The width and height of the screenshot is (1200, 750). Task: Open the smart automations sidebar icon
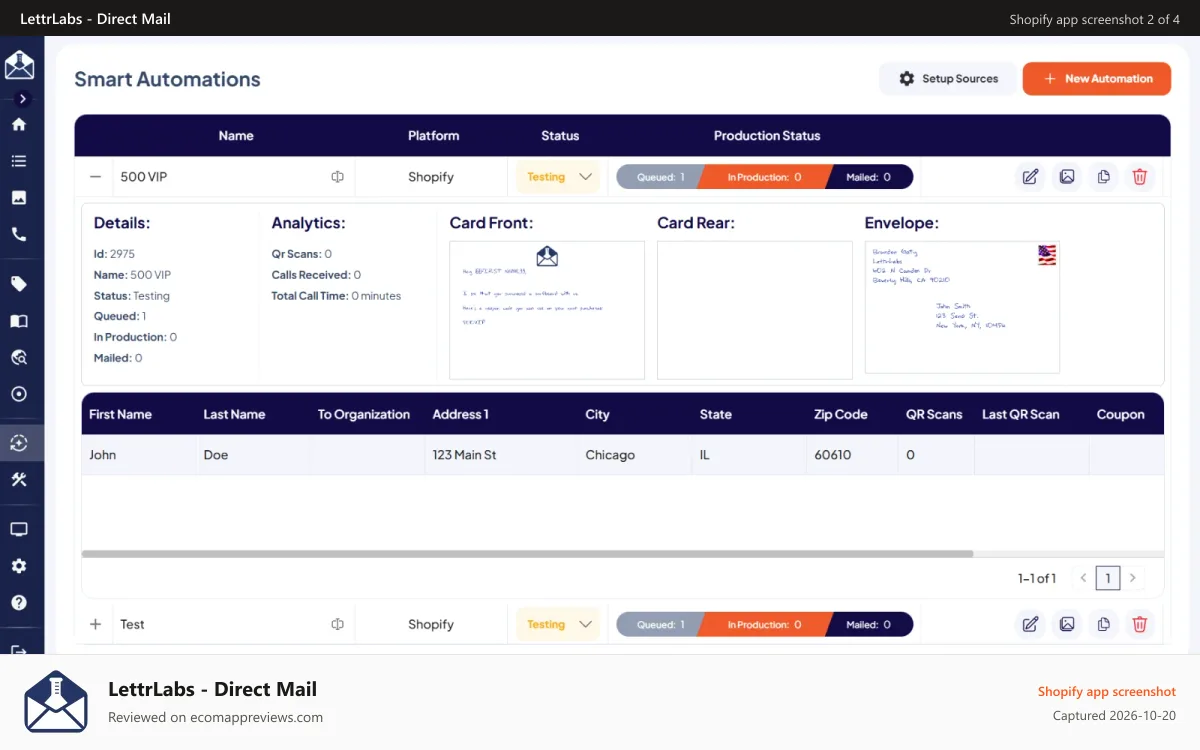(x=19, y=443)
